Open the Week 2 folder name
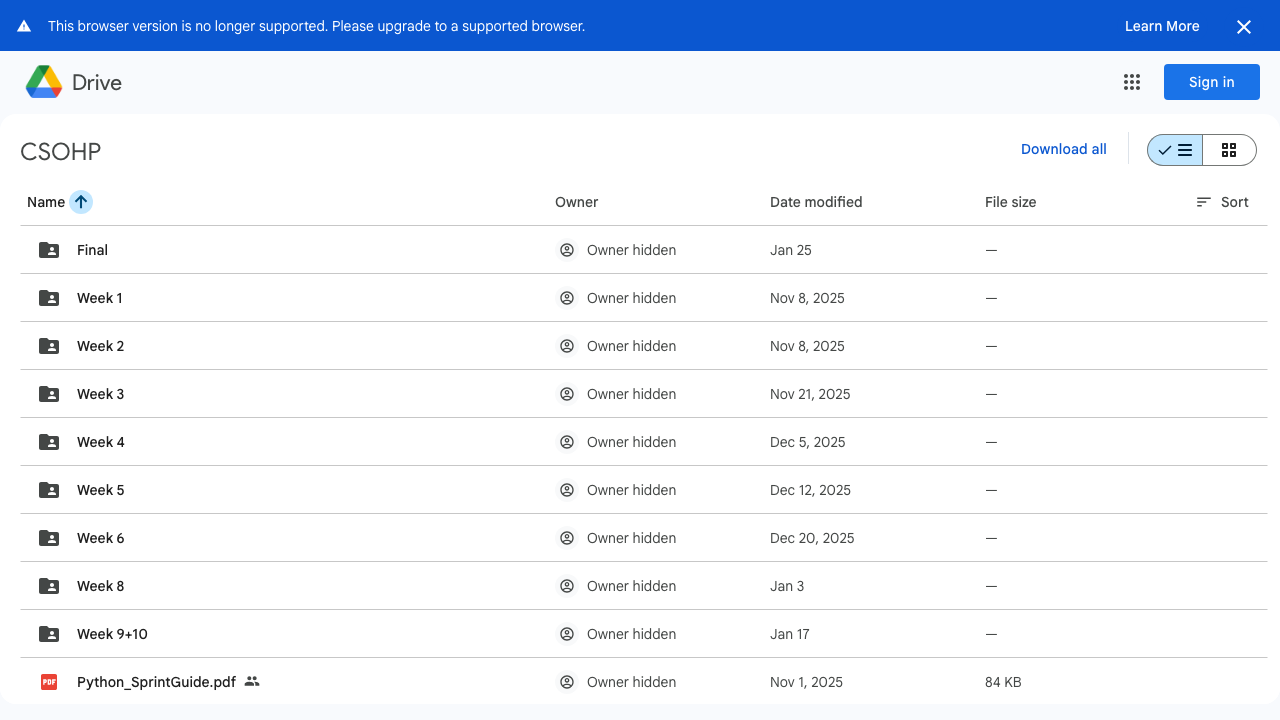Viewport: 1280px width, 720px height. (101, 346)
